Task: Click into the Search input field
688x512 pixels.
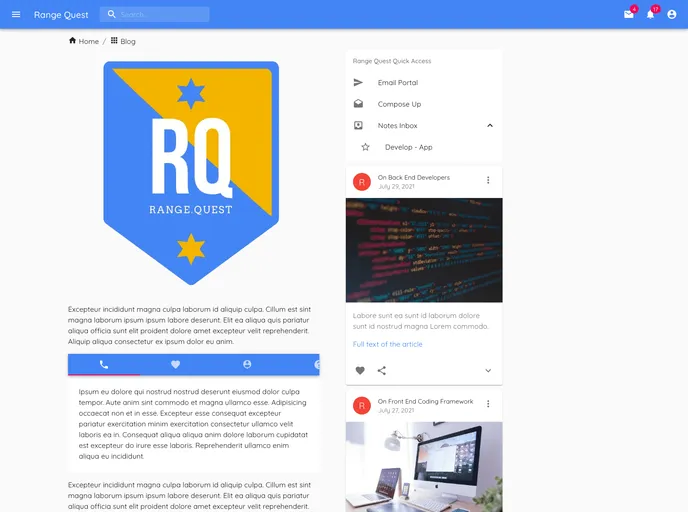Action: pos(160,14)
